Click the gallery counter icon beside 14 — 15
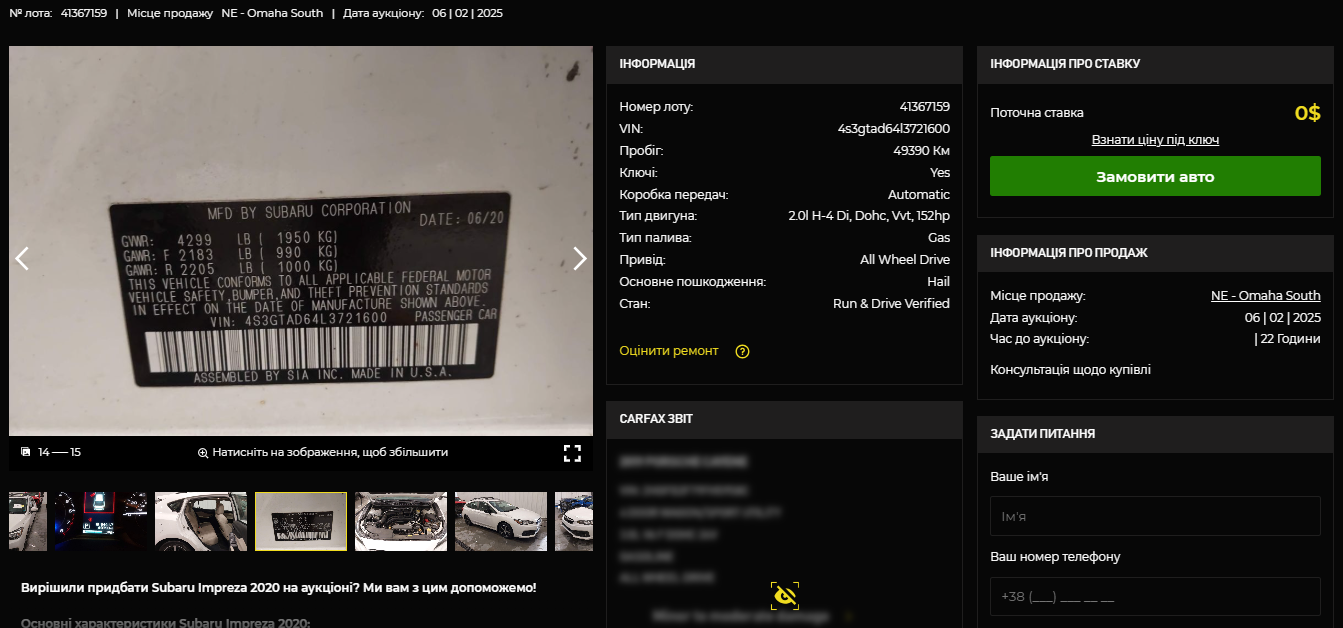The width and height of the screenshot is (1343, 628). [26, 452]
